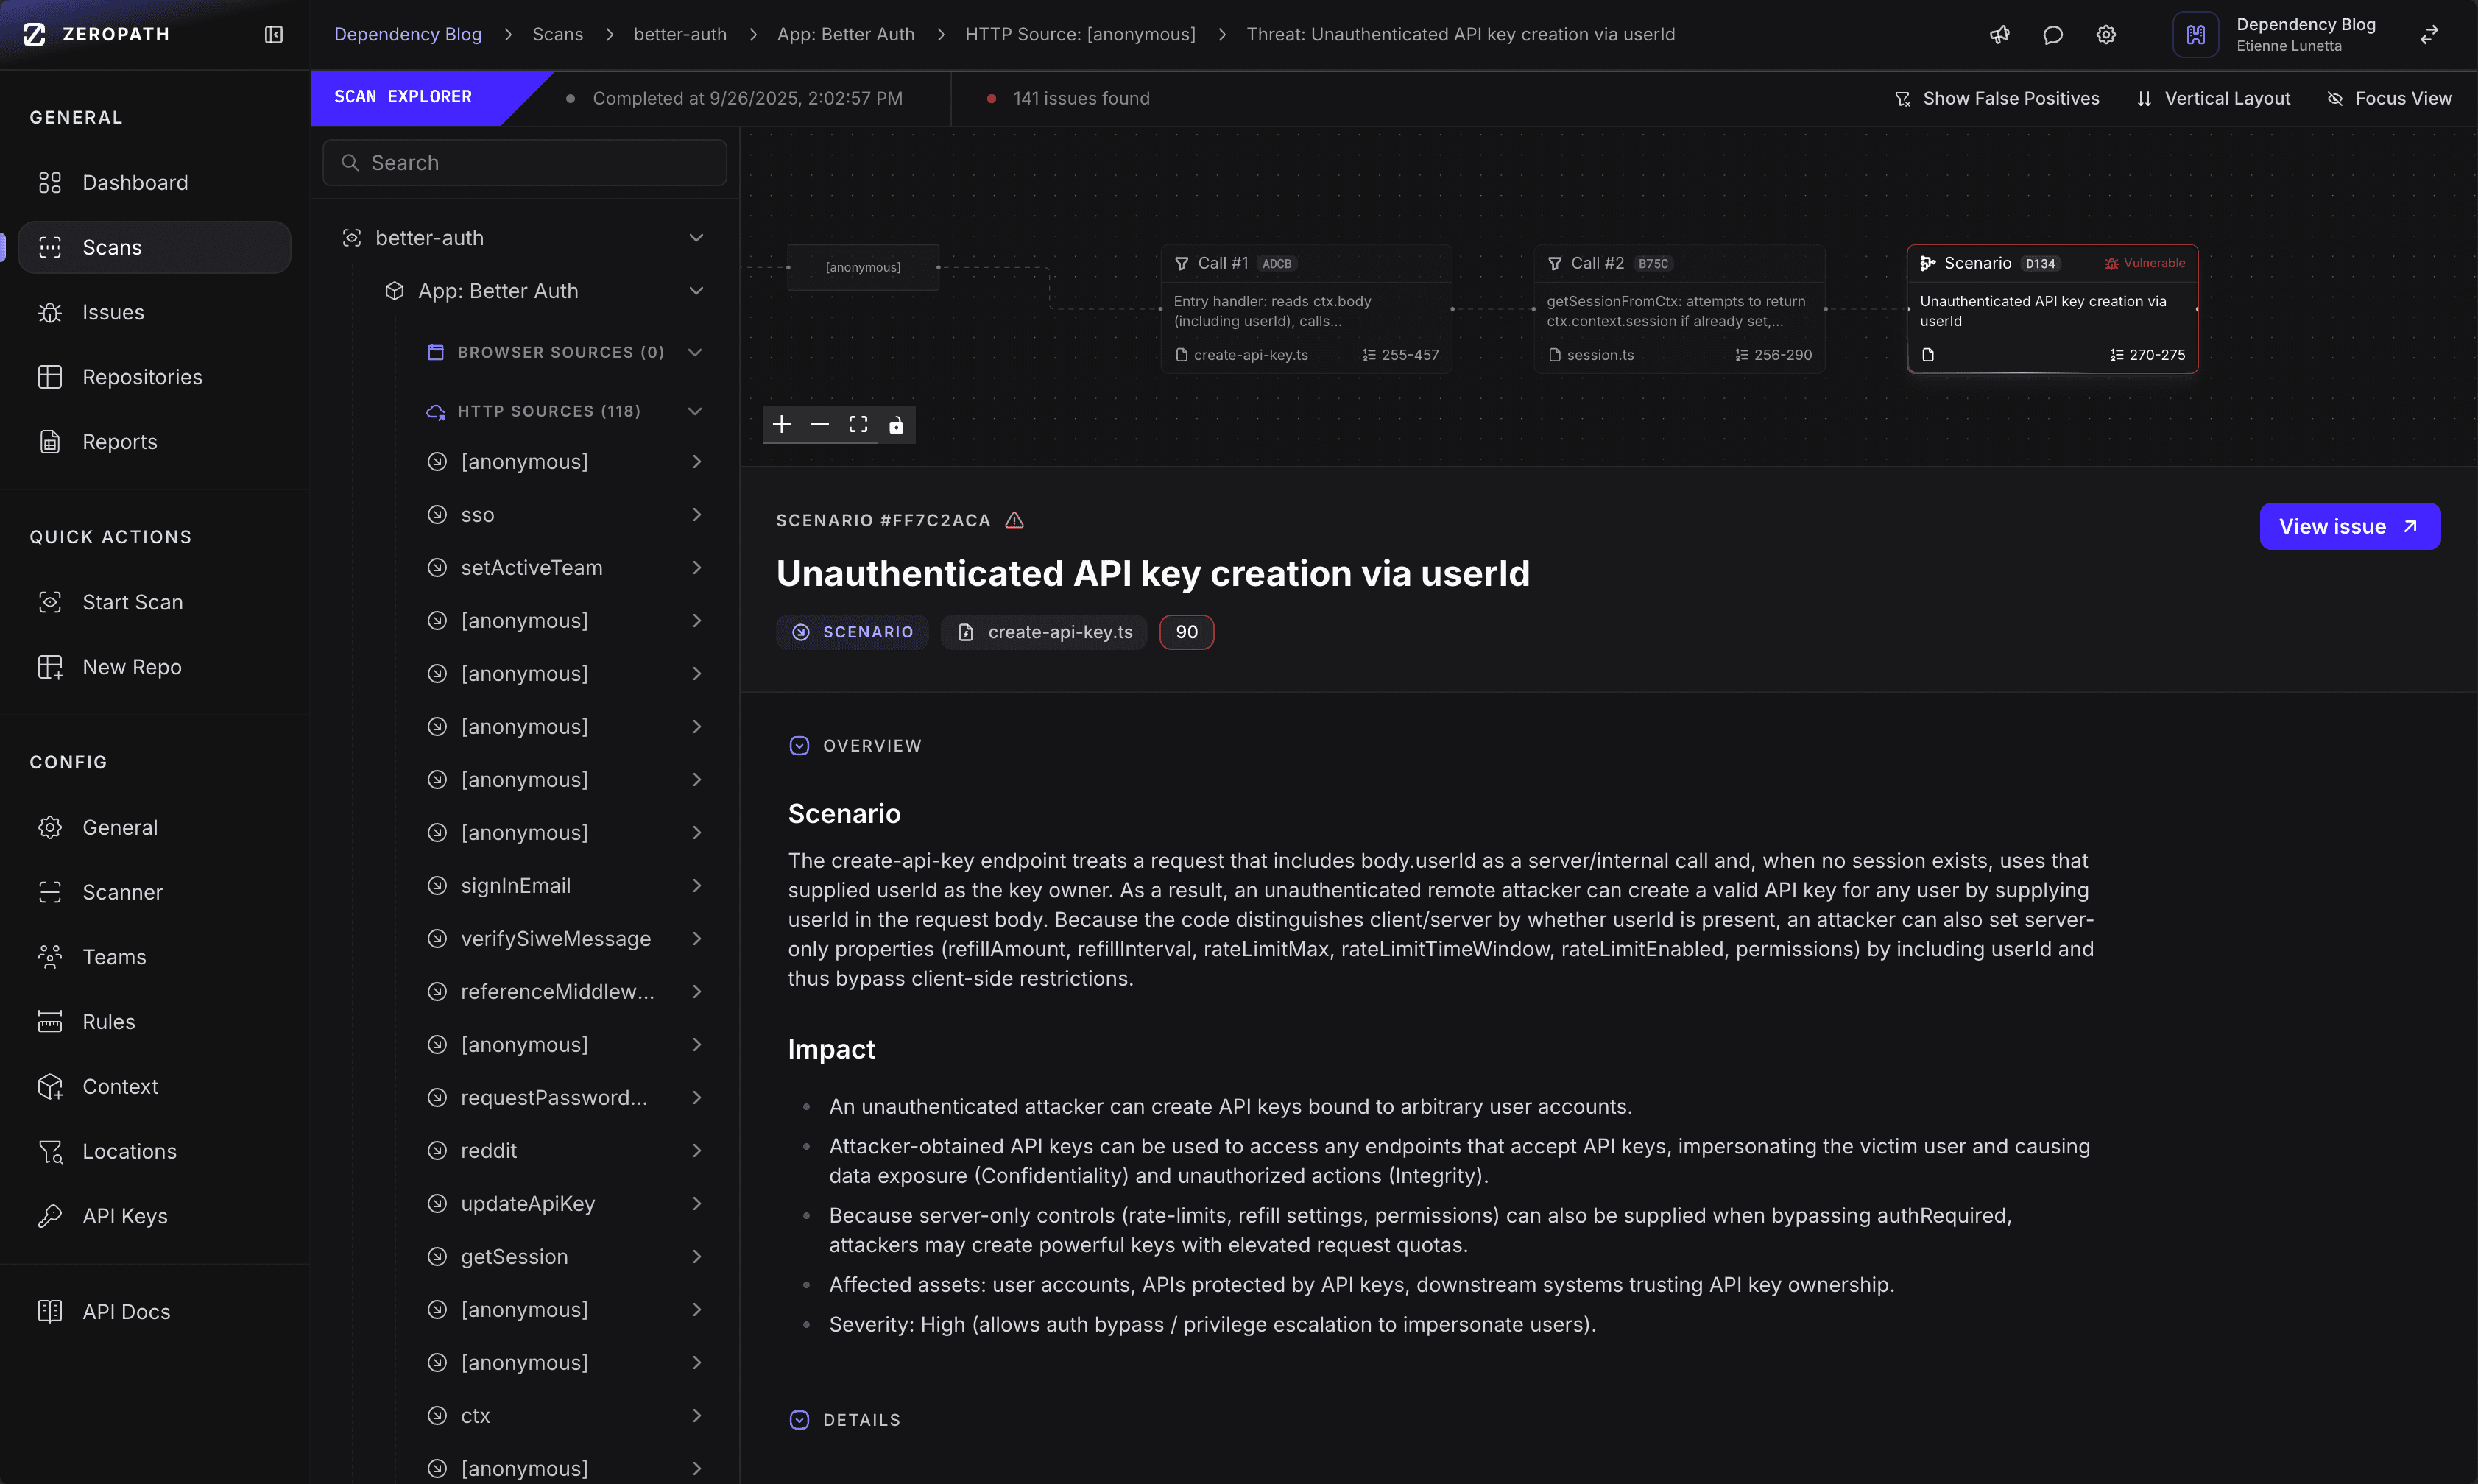
Task: Open API Docs from the sidebar
Action: point(125,1311)
